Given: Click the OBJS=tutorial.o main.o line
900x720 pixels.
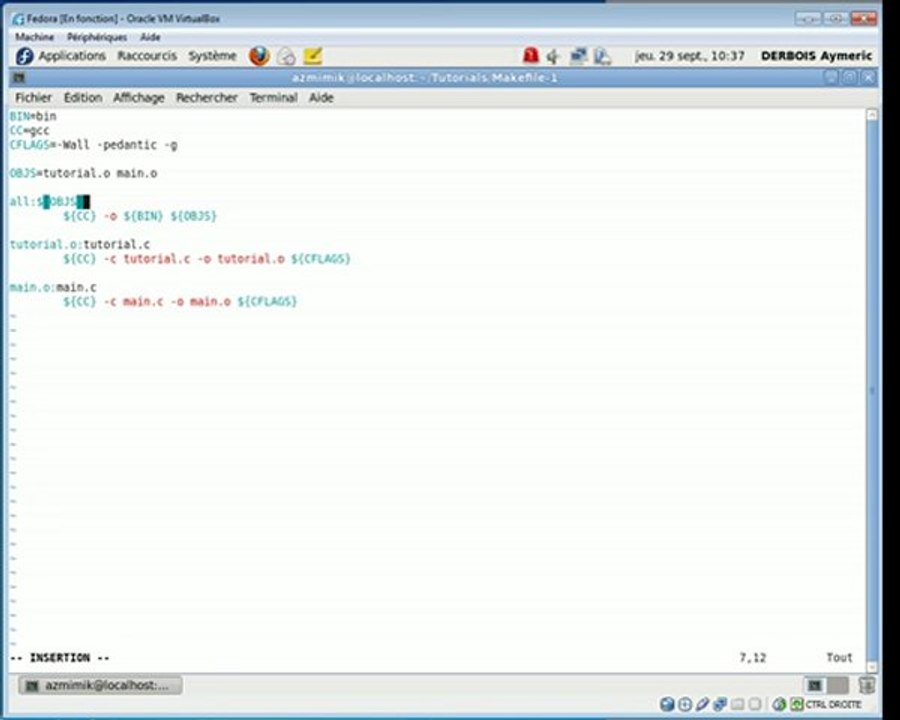Looking at the screenshot, I should click(x=83, y=173).
